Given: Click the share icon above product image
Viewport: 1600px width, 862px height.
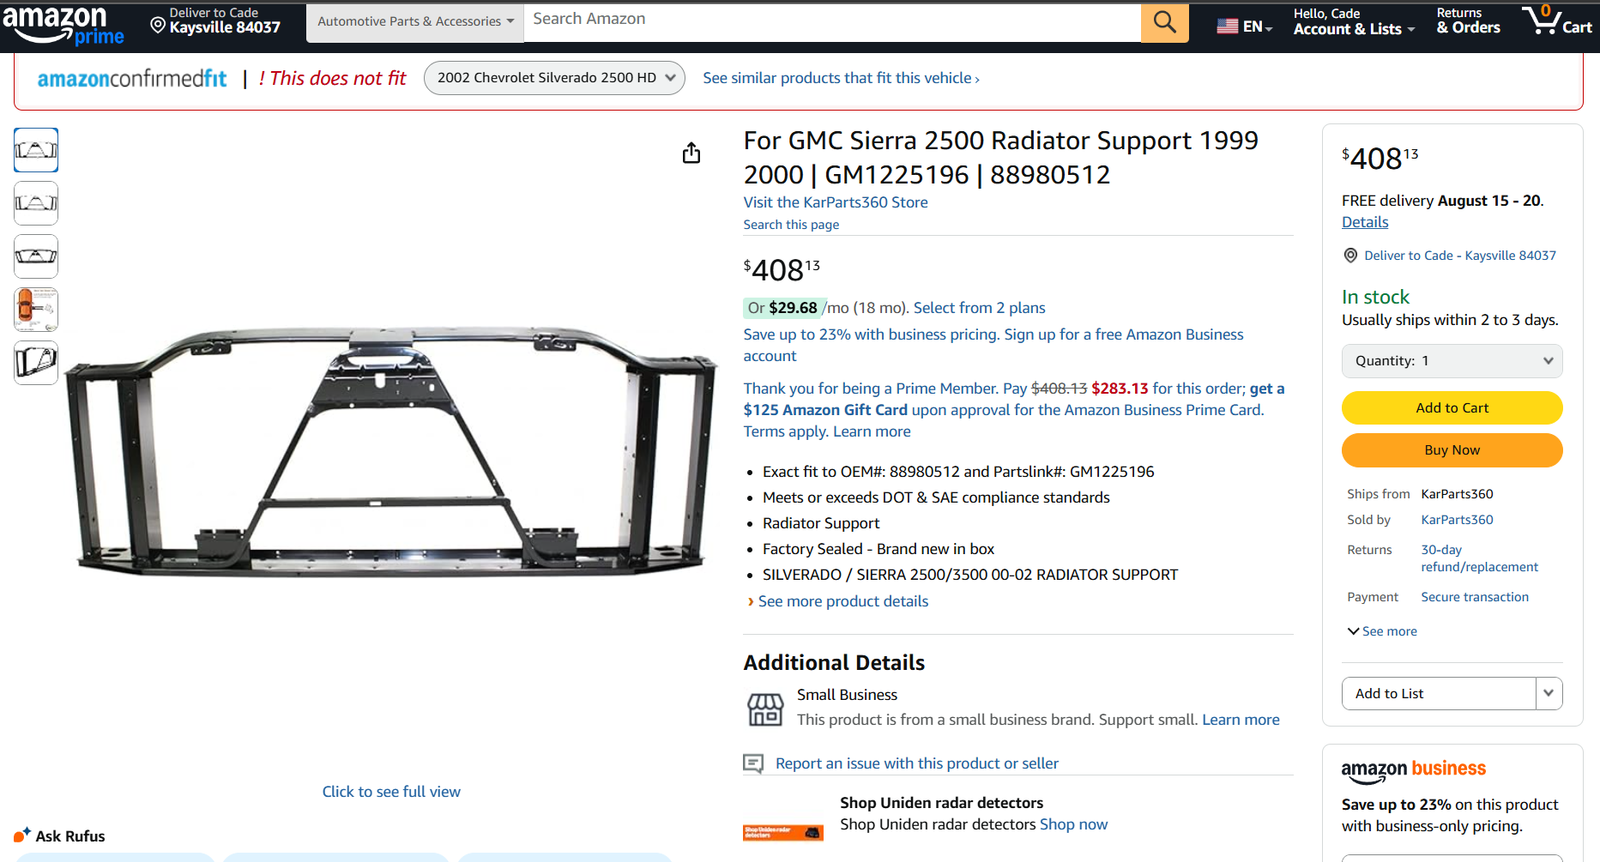Looking at the screenshot, I should [691, 153].
